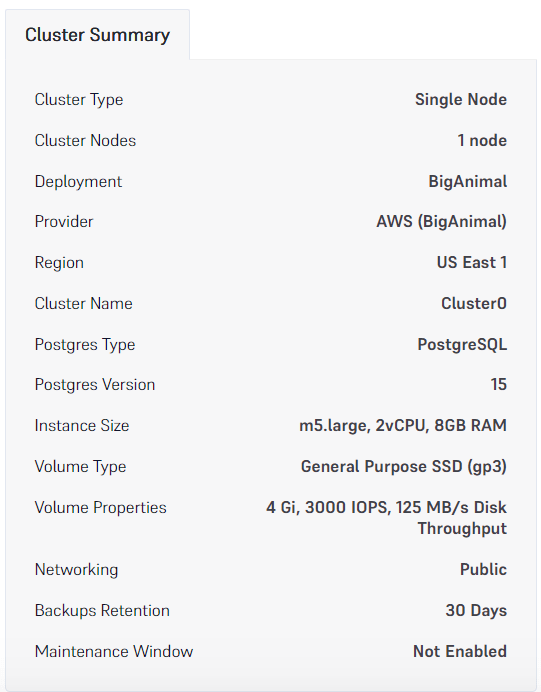Viewport: 541px width, 692px height.
Task: Click the 'BigAnimal' deployment value
Action: (x=468, y=182)
